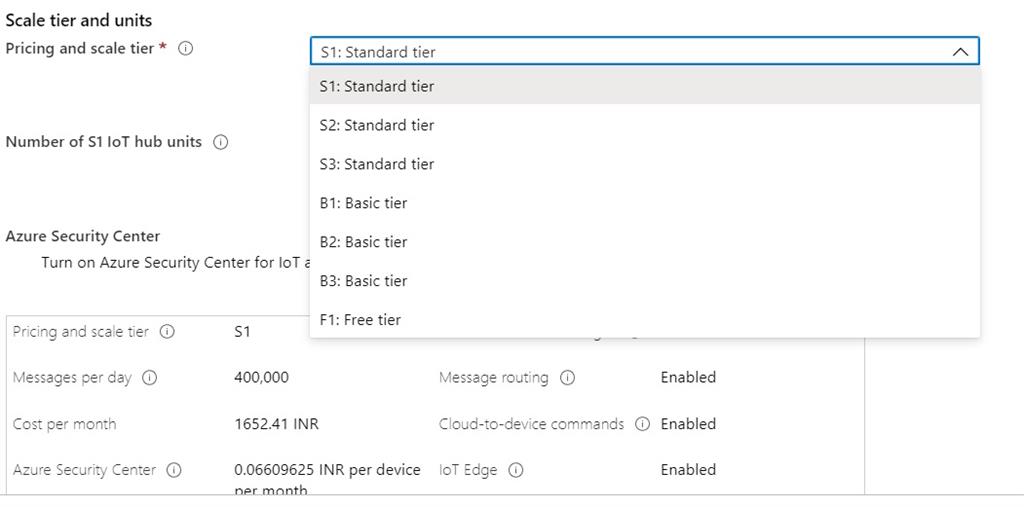Click the info icon by Pricing and scale tier in summary table
Viewport: 1024px width, 507px height.
167,332
